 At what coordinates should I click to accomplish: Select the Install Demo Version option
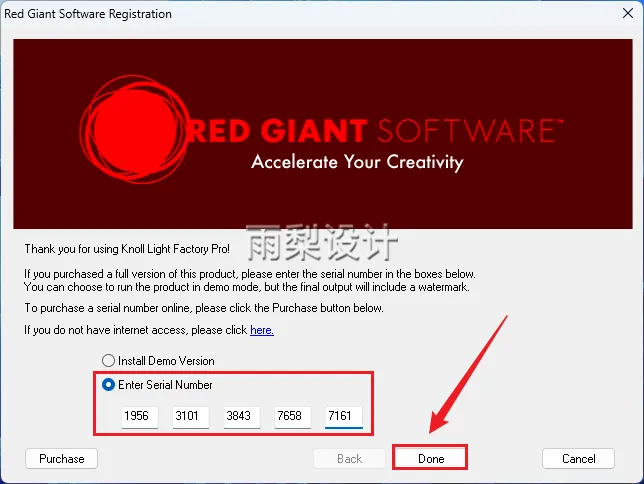pyautogui.click(x=158, y=361)
